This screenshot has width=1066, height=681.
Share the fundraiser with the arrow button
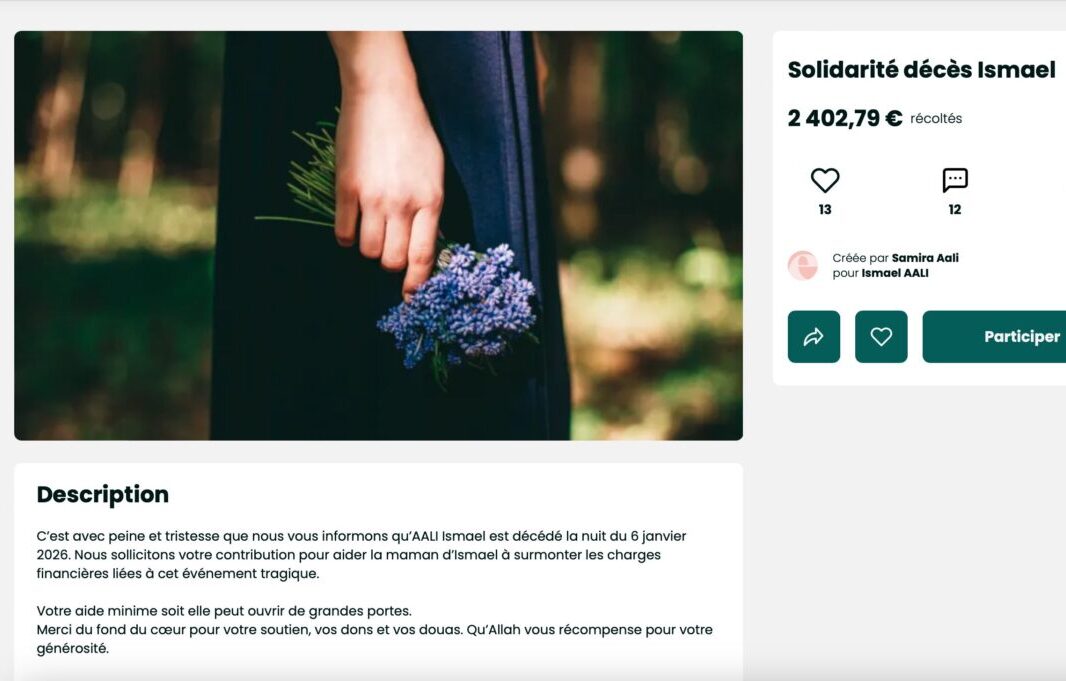point(814,337)
